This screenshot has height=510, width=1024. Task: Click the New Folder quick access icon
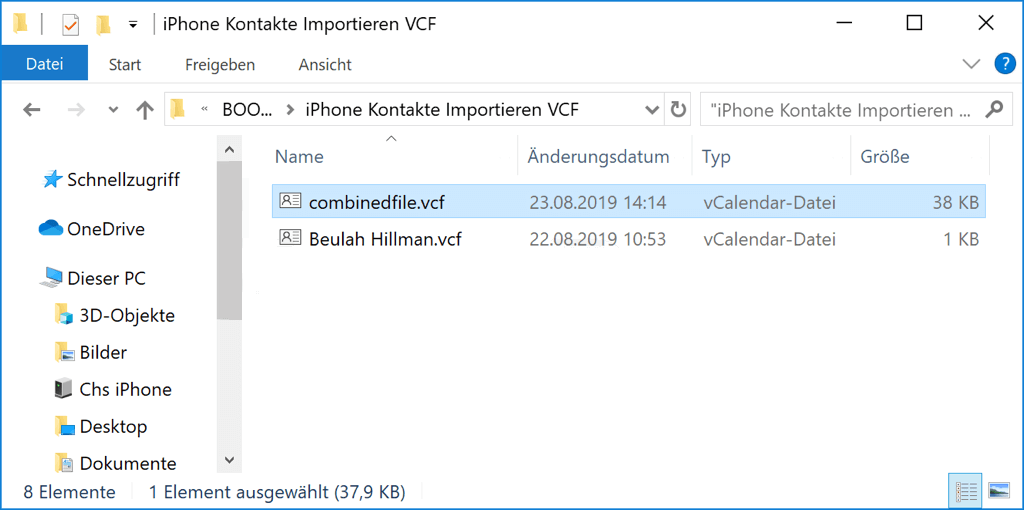103,24
